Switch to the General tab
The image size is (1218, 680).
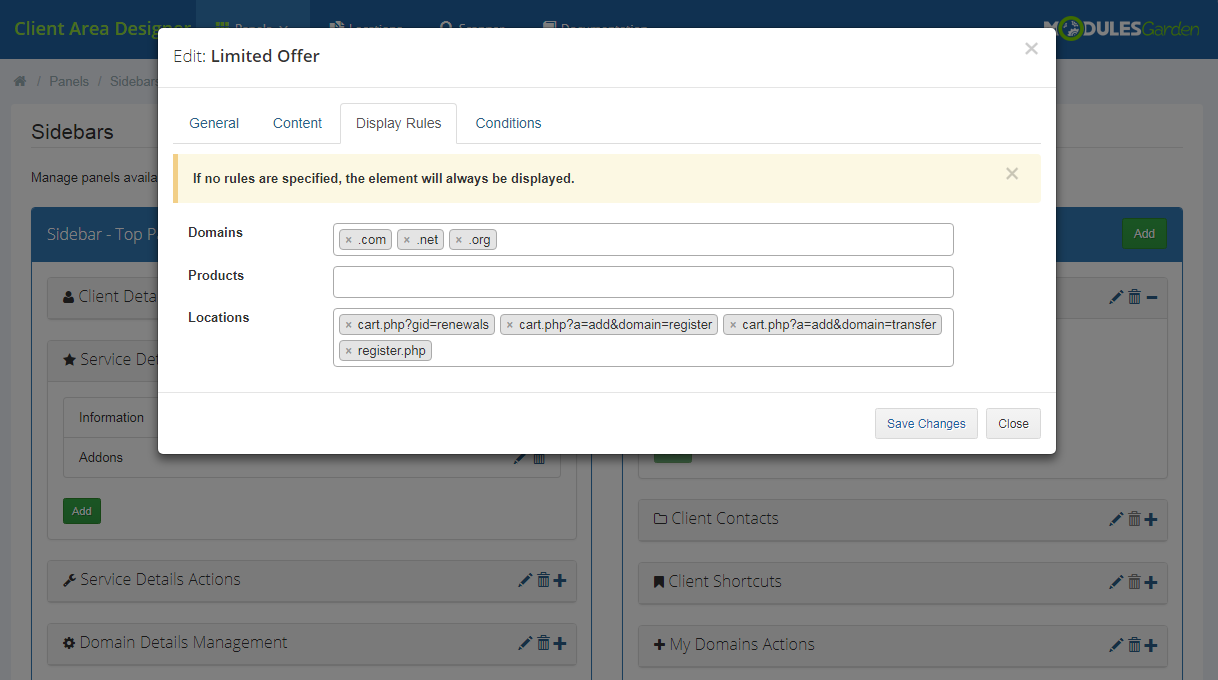click(x=214, y=123)
